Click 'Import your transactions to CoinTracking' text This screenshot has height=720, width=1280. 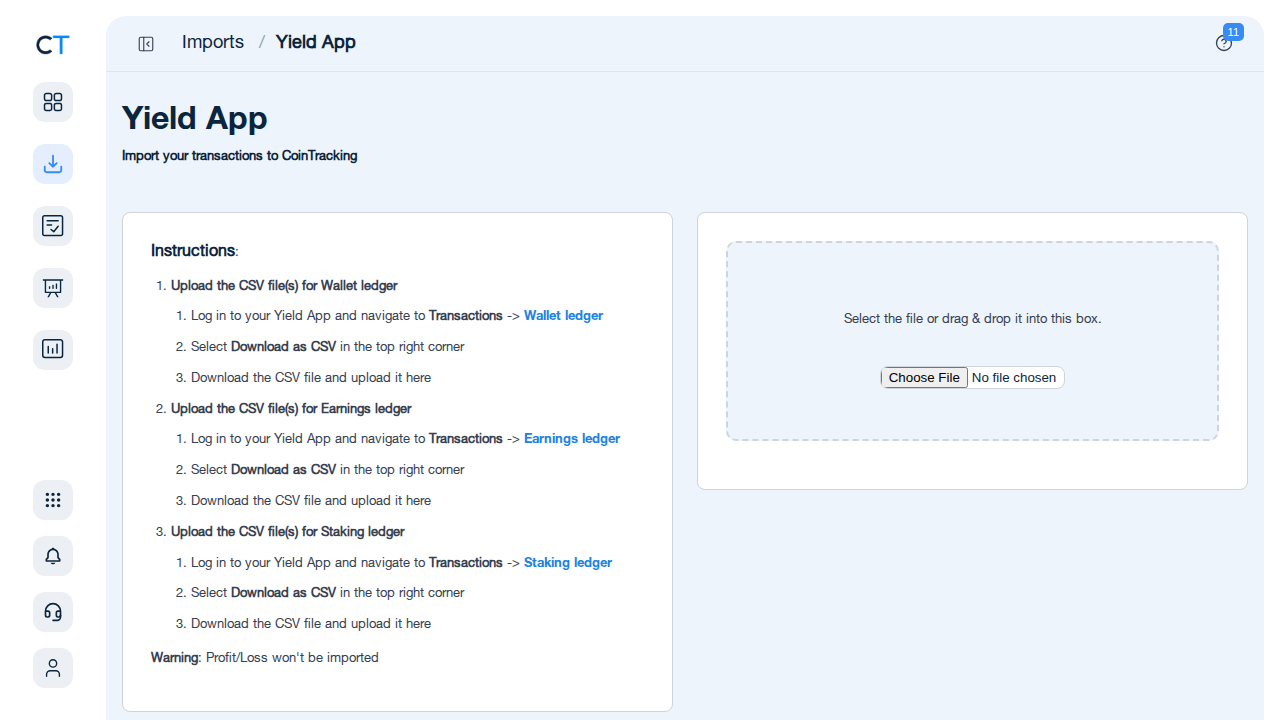tap(240, 155)
